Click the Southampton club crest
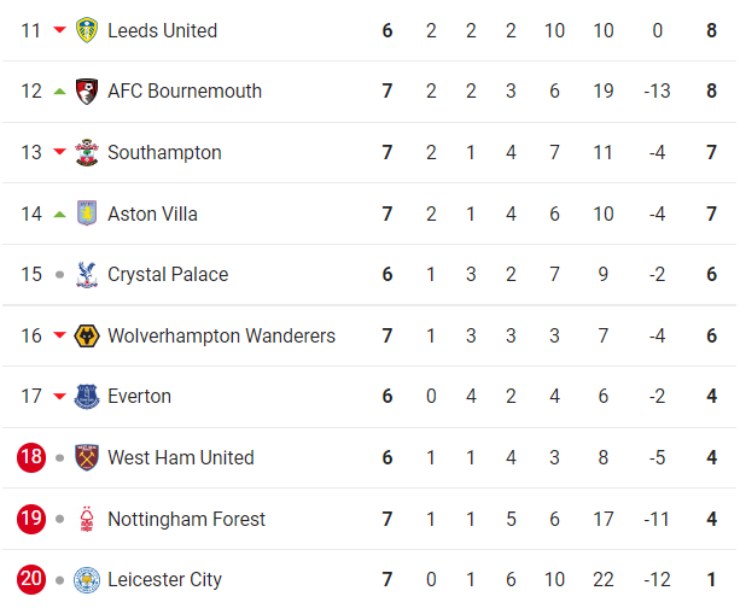Image resolution: width=740 pixels, height=614 pixels. point(87,152)
